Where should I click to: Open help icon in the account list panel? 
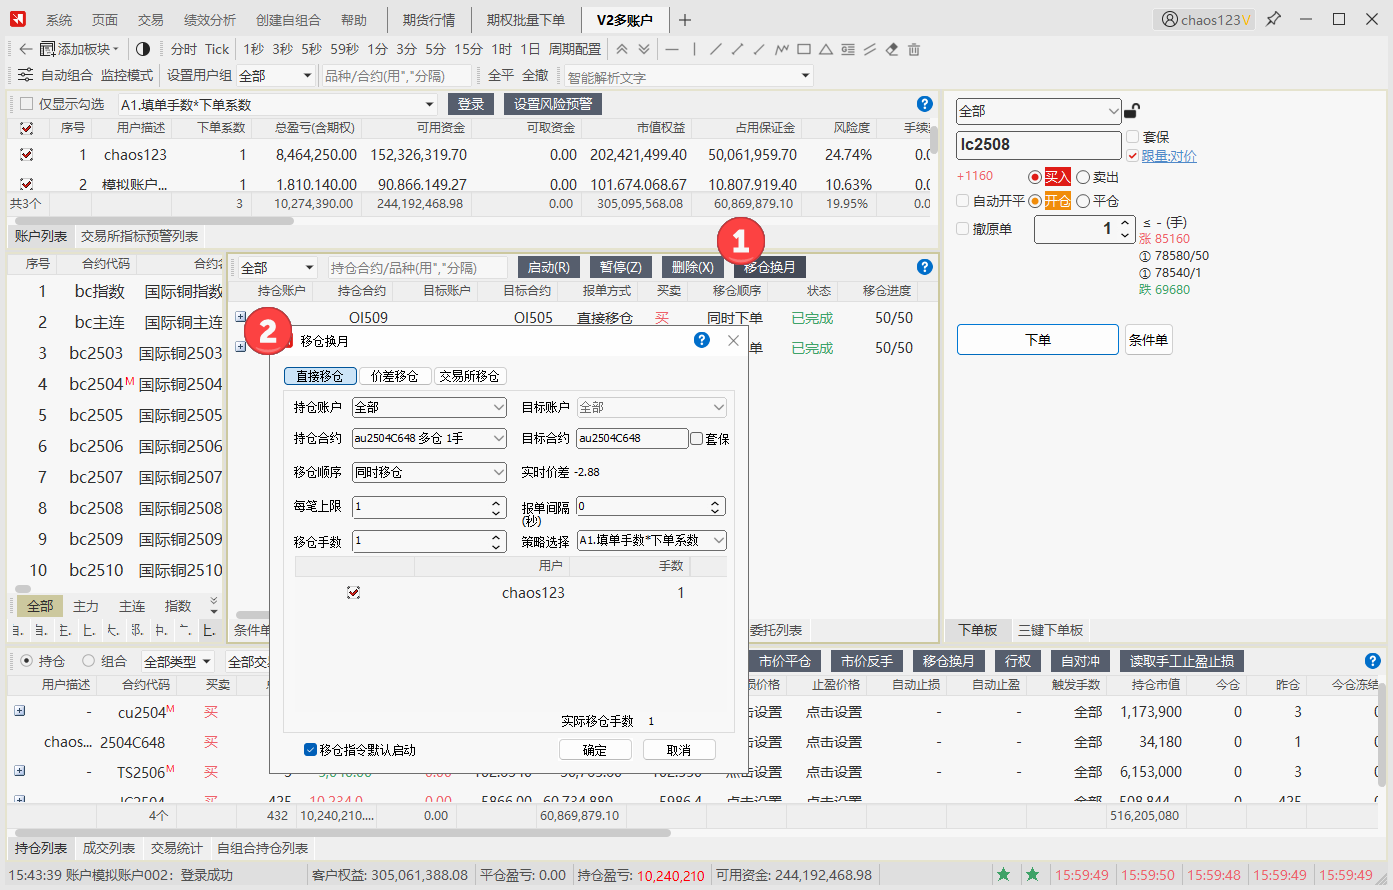(925, 104)
